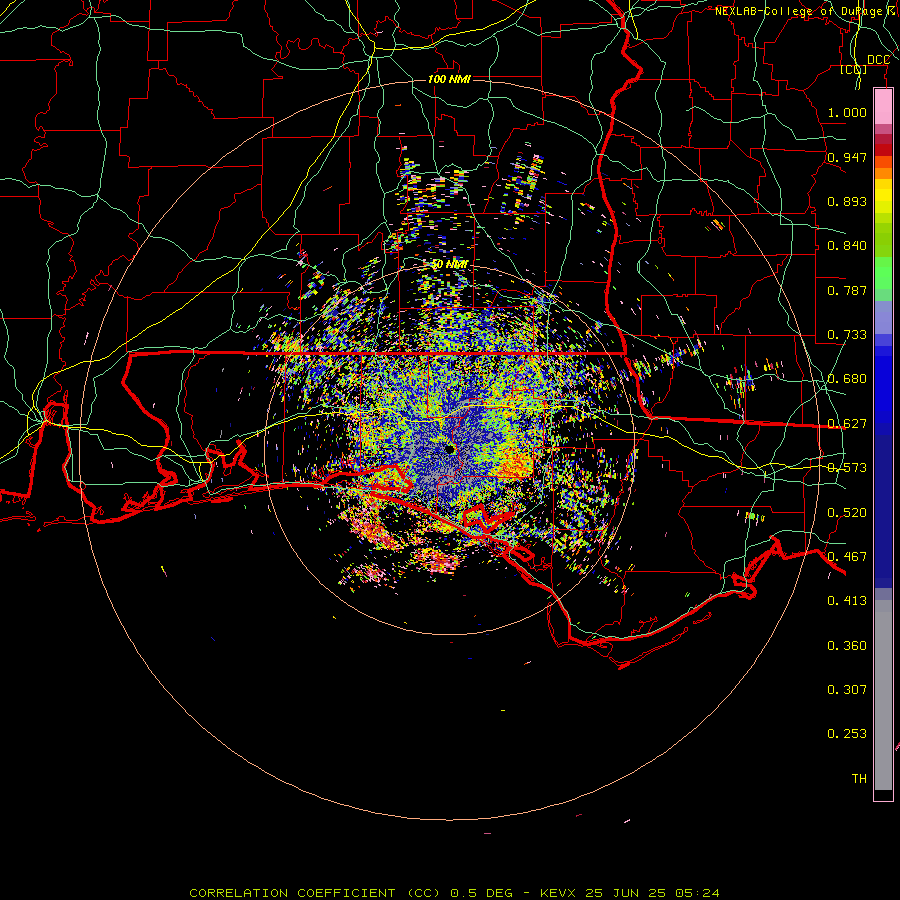The width and height of the screenshot is (900, 900).
Task: Click the 50 NMI range ring label
Action: click(449, 265)
